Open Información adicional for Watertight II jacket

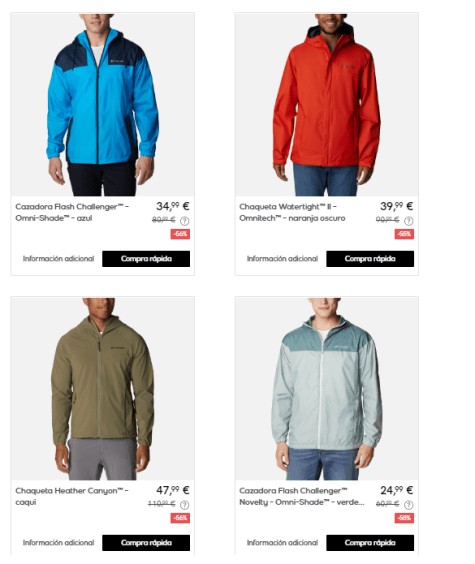click(x=282, y=259)
